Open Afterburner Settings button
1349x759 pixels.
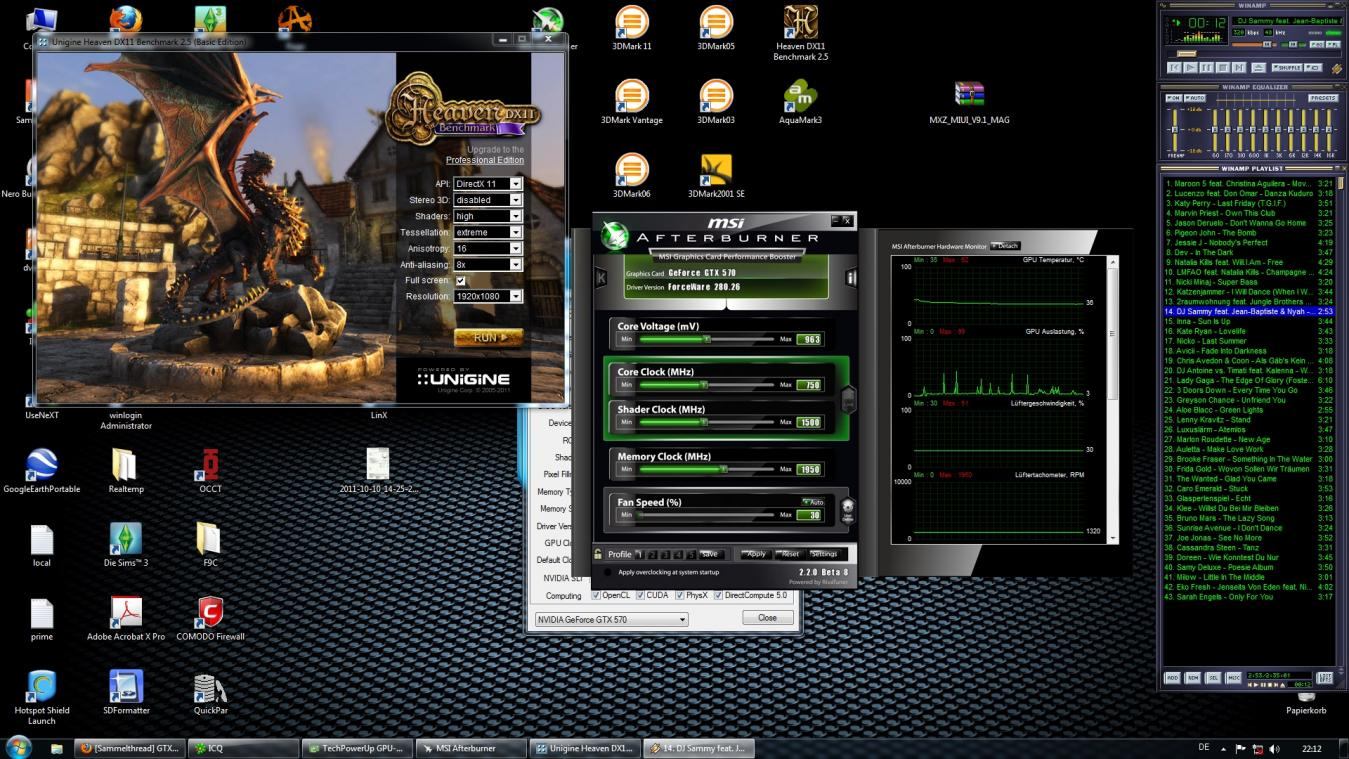point(824,553)
